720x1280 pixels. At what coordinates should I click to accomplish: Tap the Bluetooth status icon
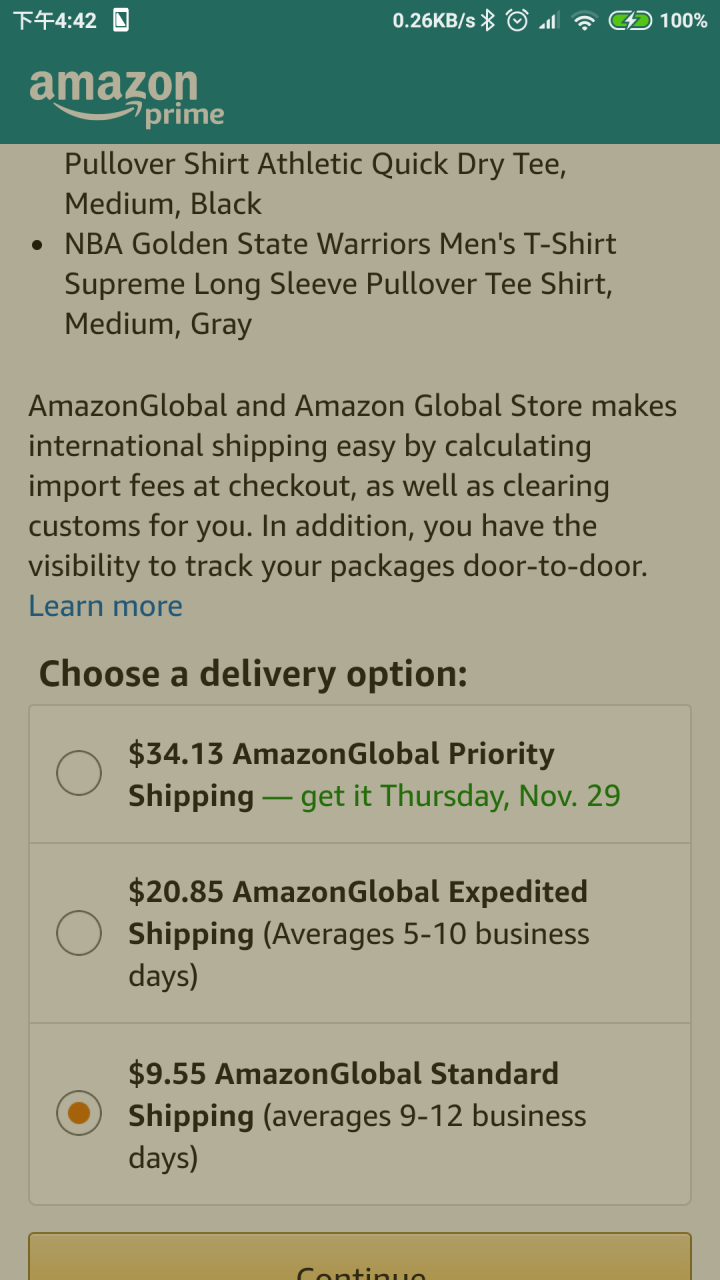(488, 20)
